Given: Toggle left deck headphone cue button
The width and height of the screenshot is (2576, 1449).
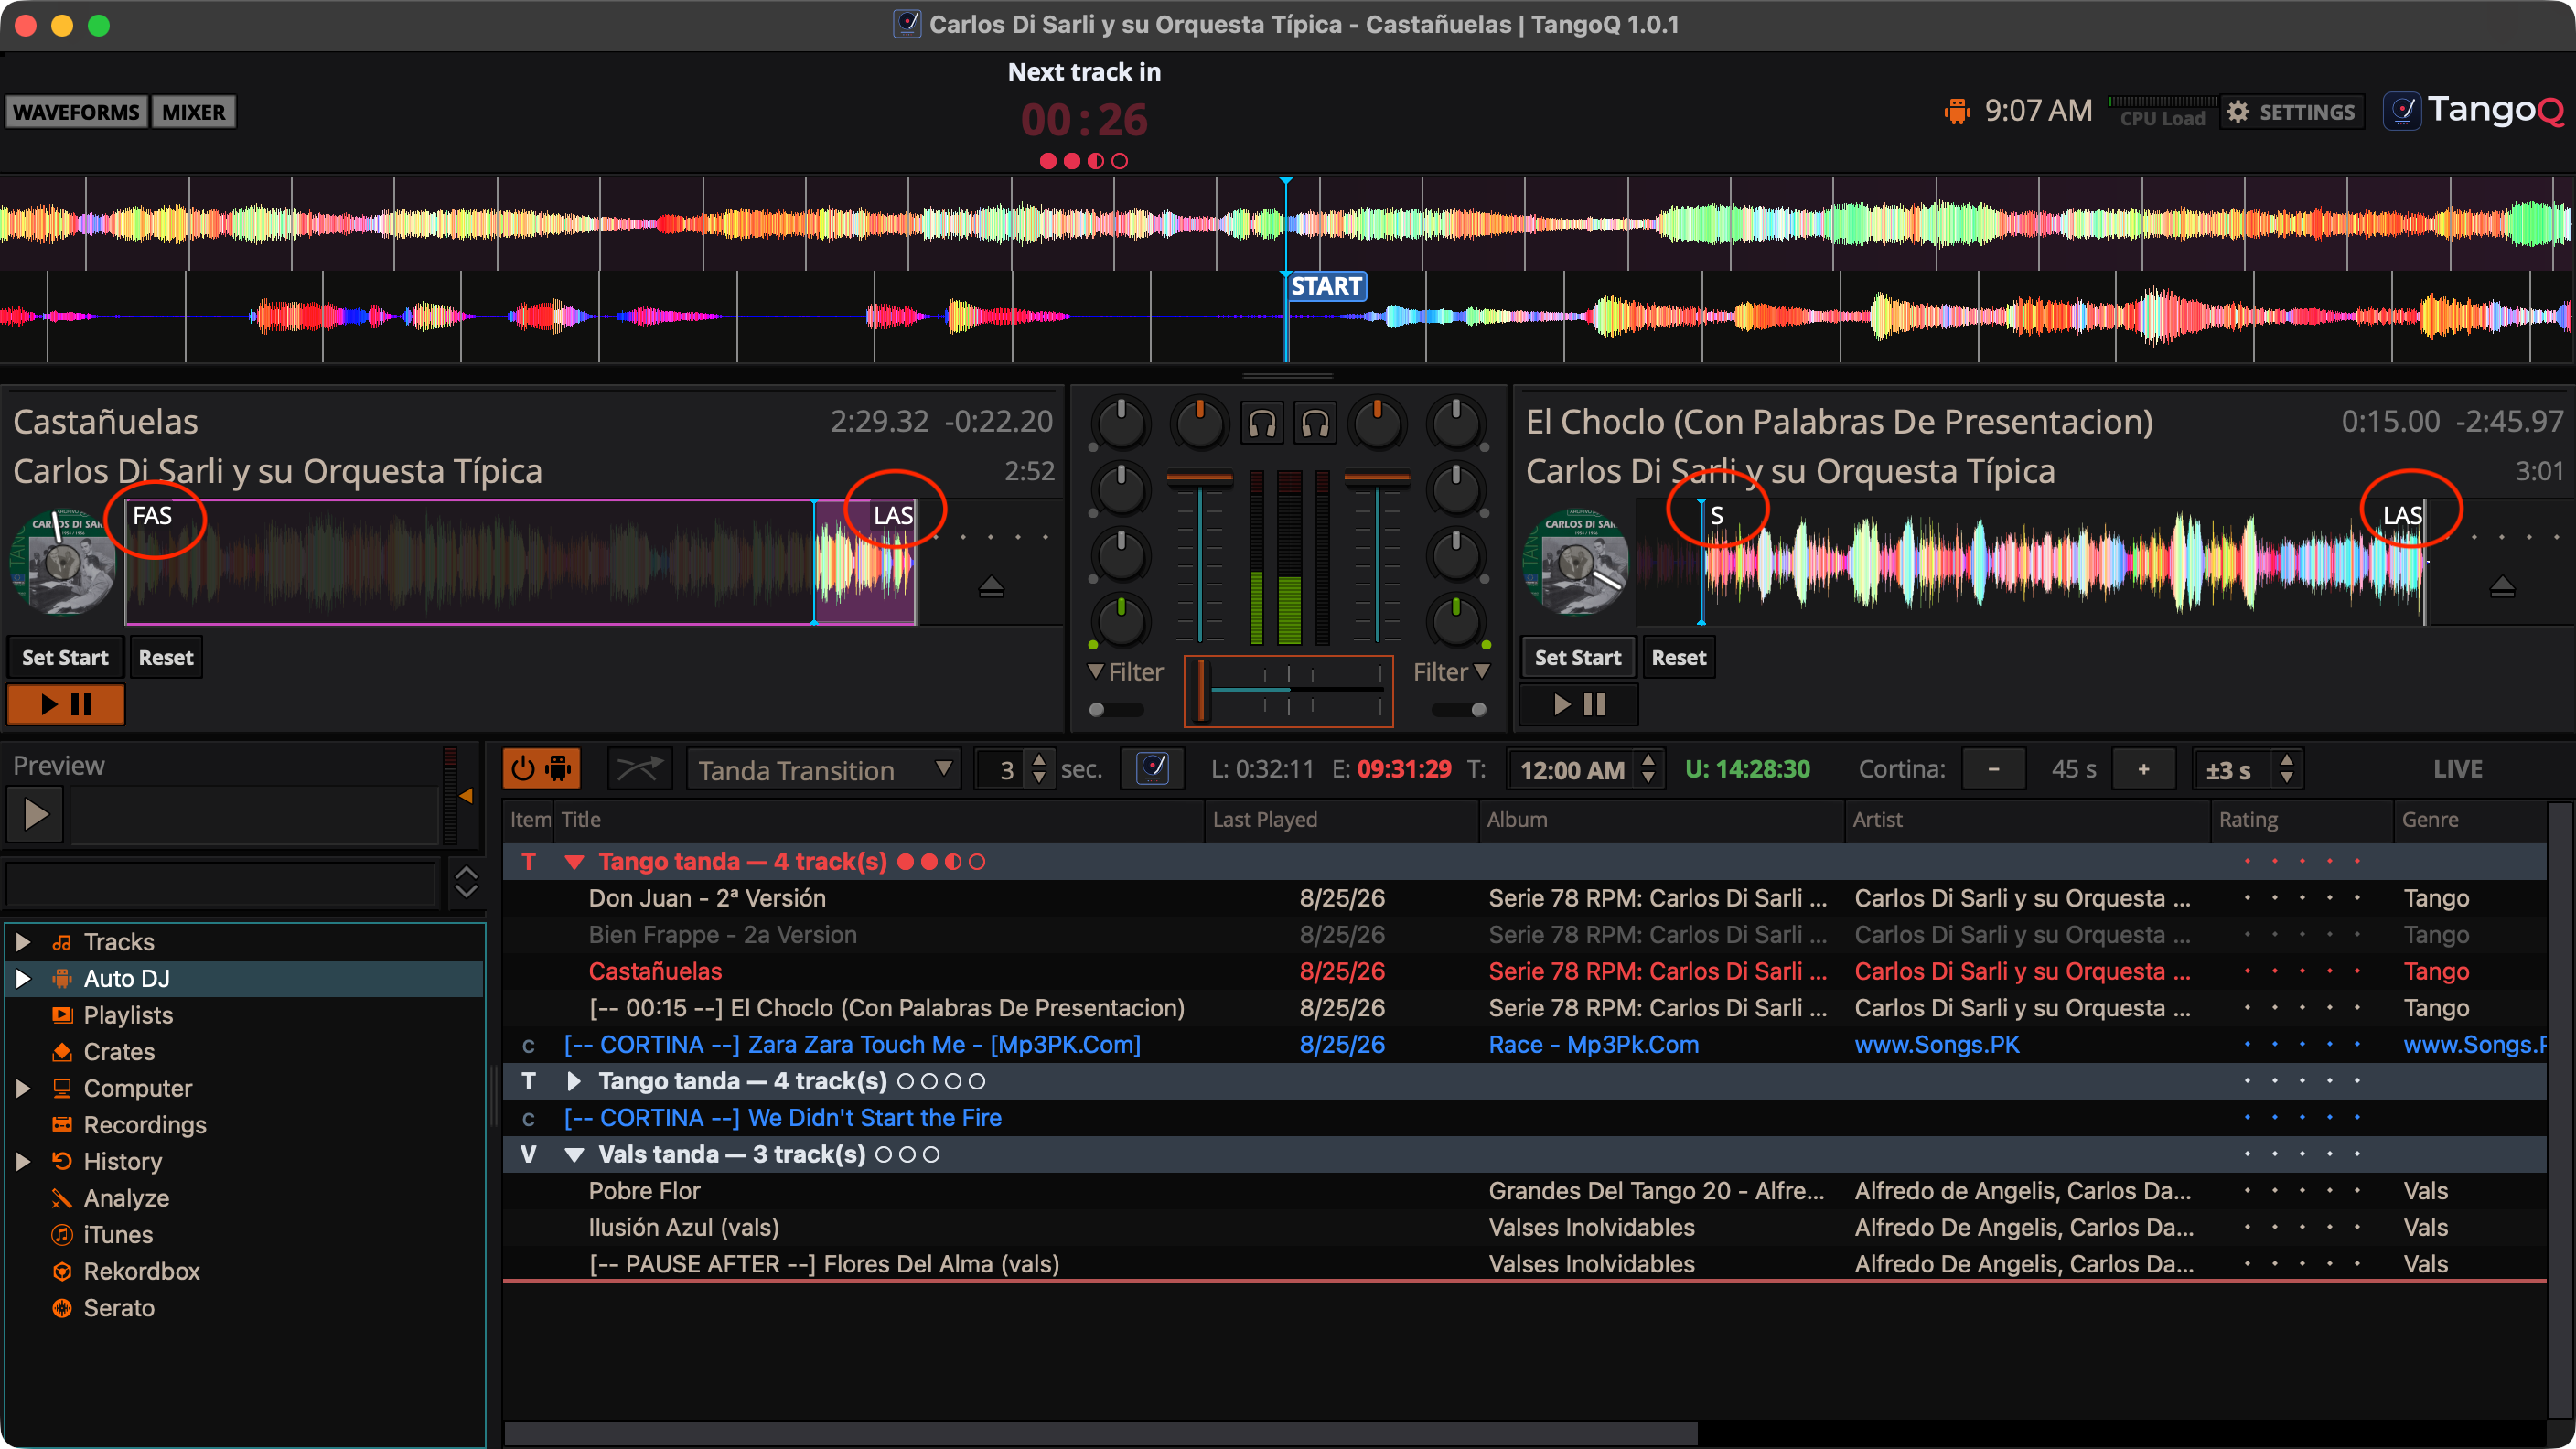Looking at the screenshot, I should (x=1262, y=424).
